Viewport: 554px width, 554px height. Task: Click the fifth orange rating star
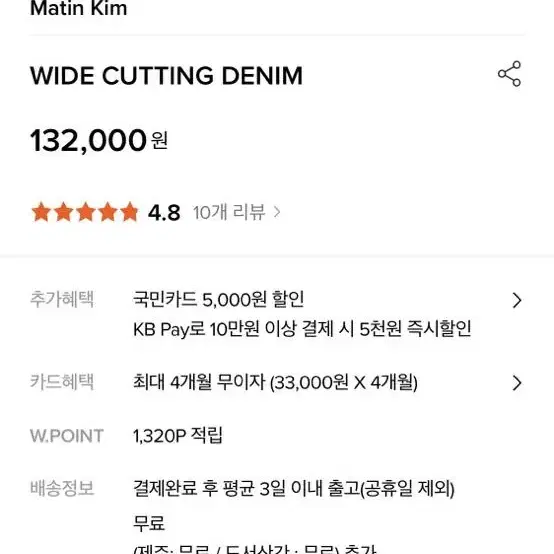point(129,212)
